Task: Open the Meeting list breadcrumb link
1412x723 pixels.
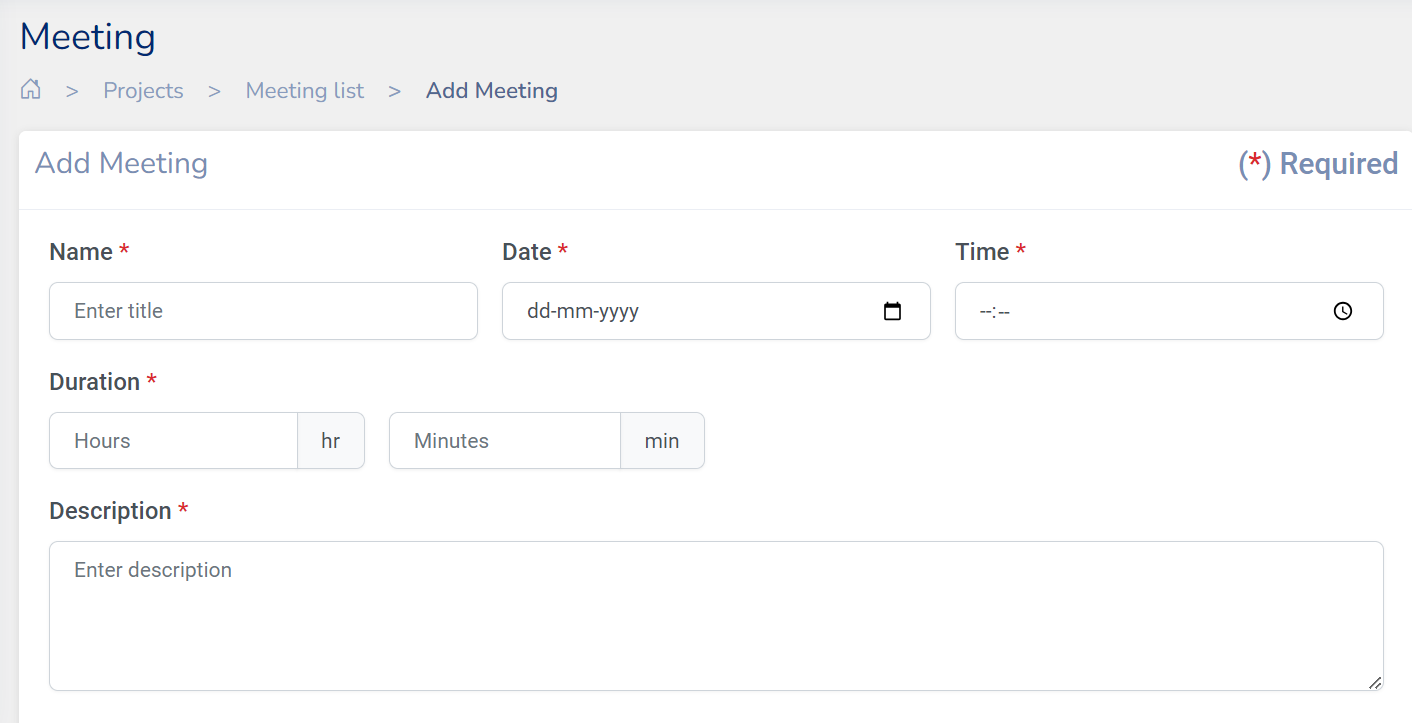Action: coord(304,91)
